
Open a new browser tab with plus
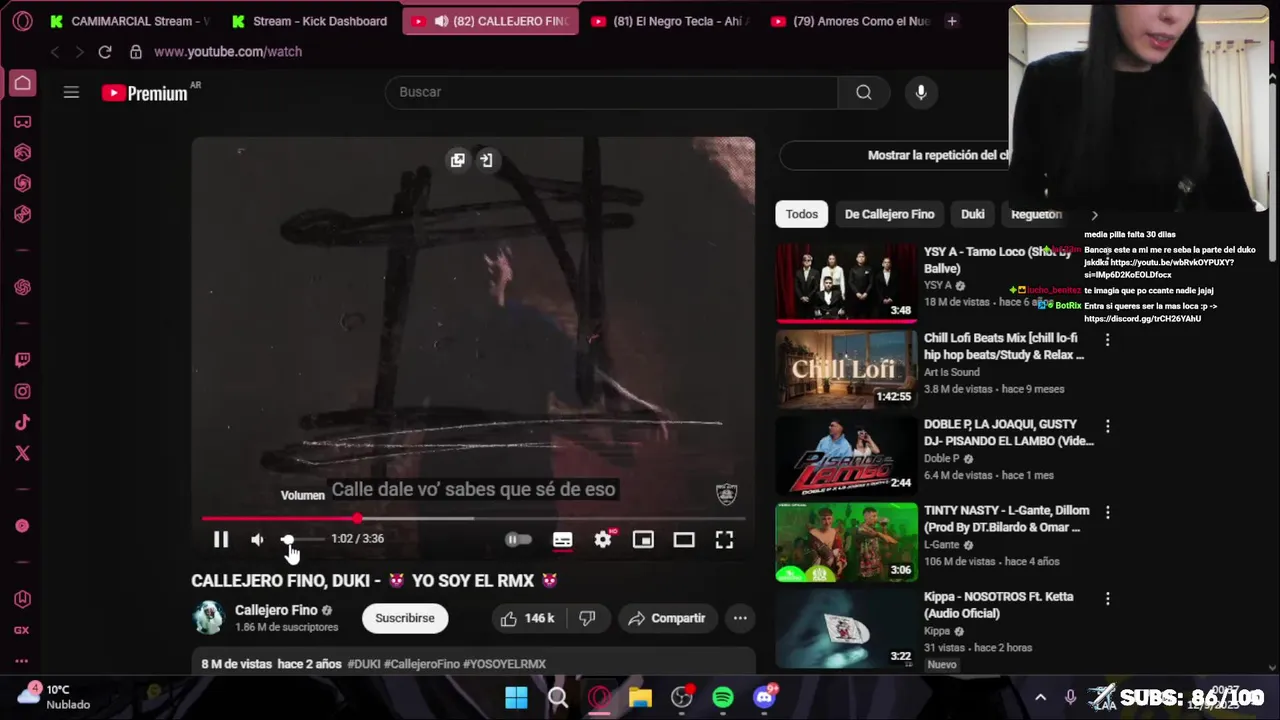[x=952, y=21]
